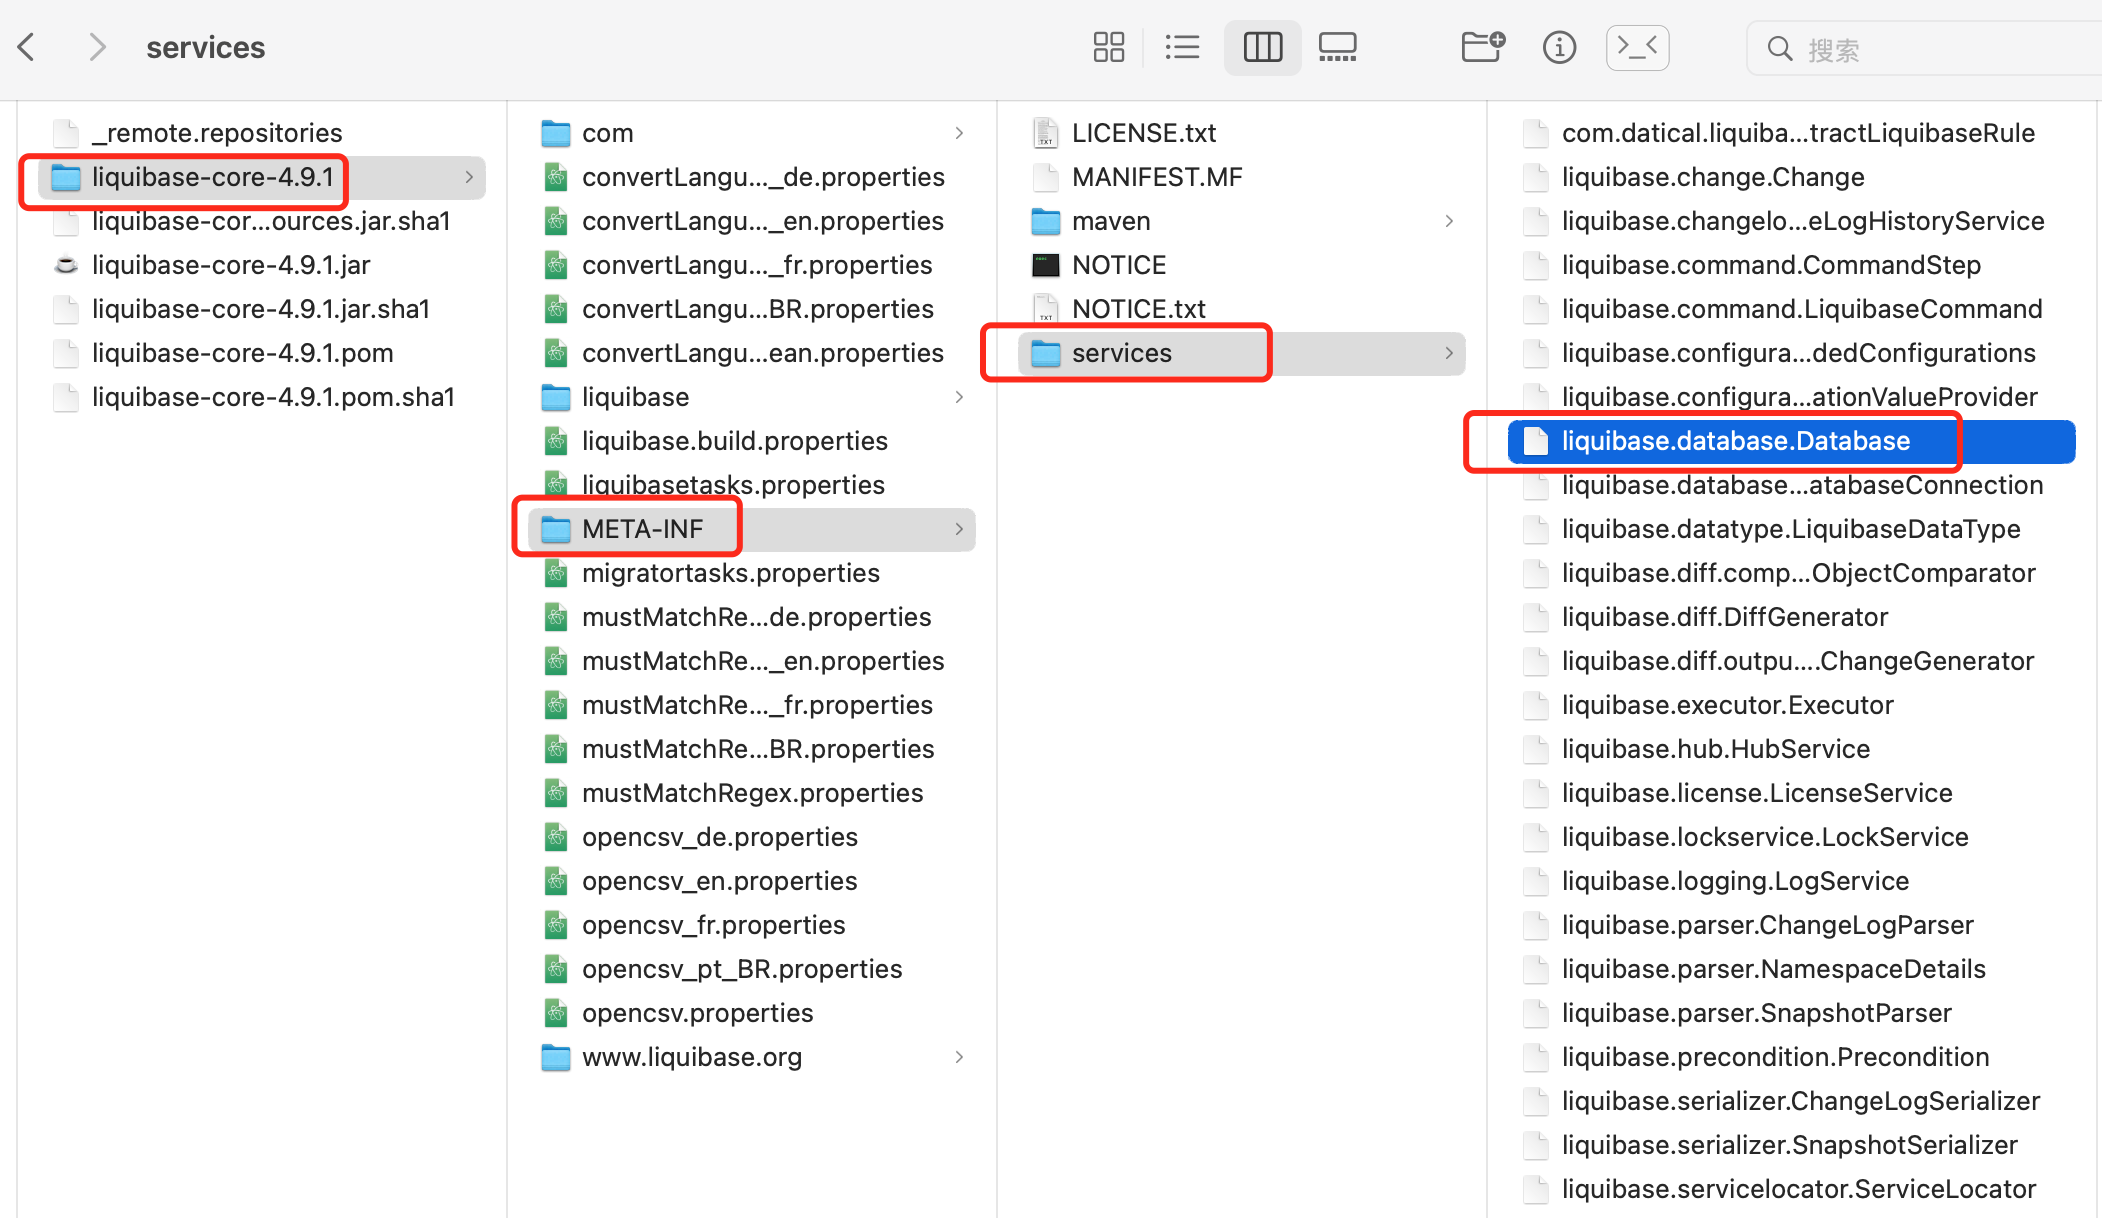Go forward to the next folder
Screen dimensions: 2102x1218
(x=96, y=46)
